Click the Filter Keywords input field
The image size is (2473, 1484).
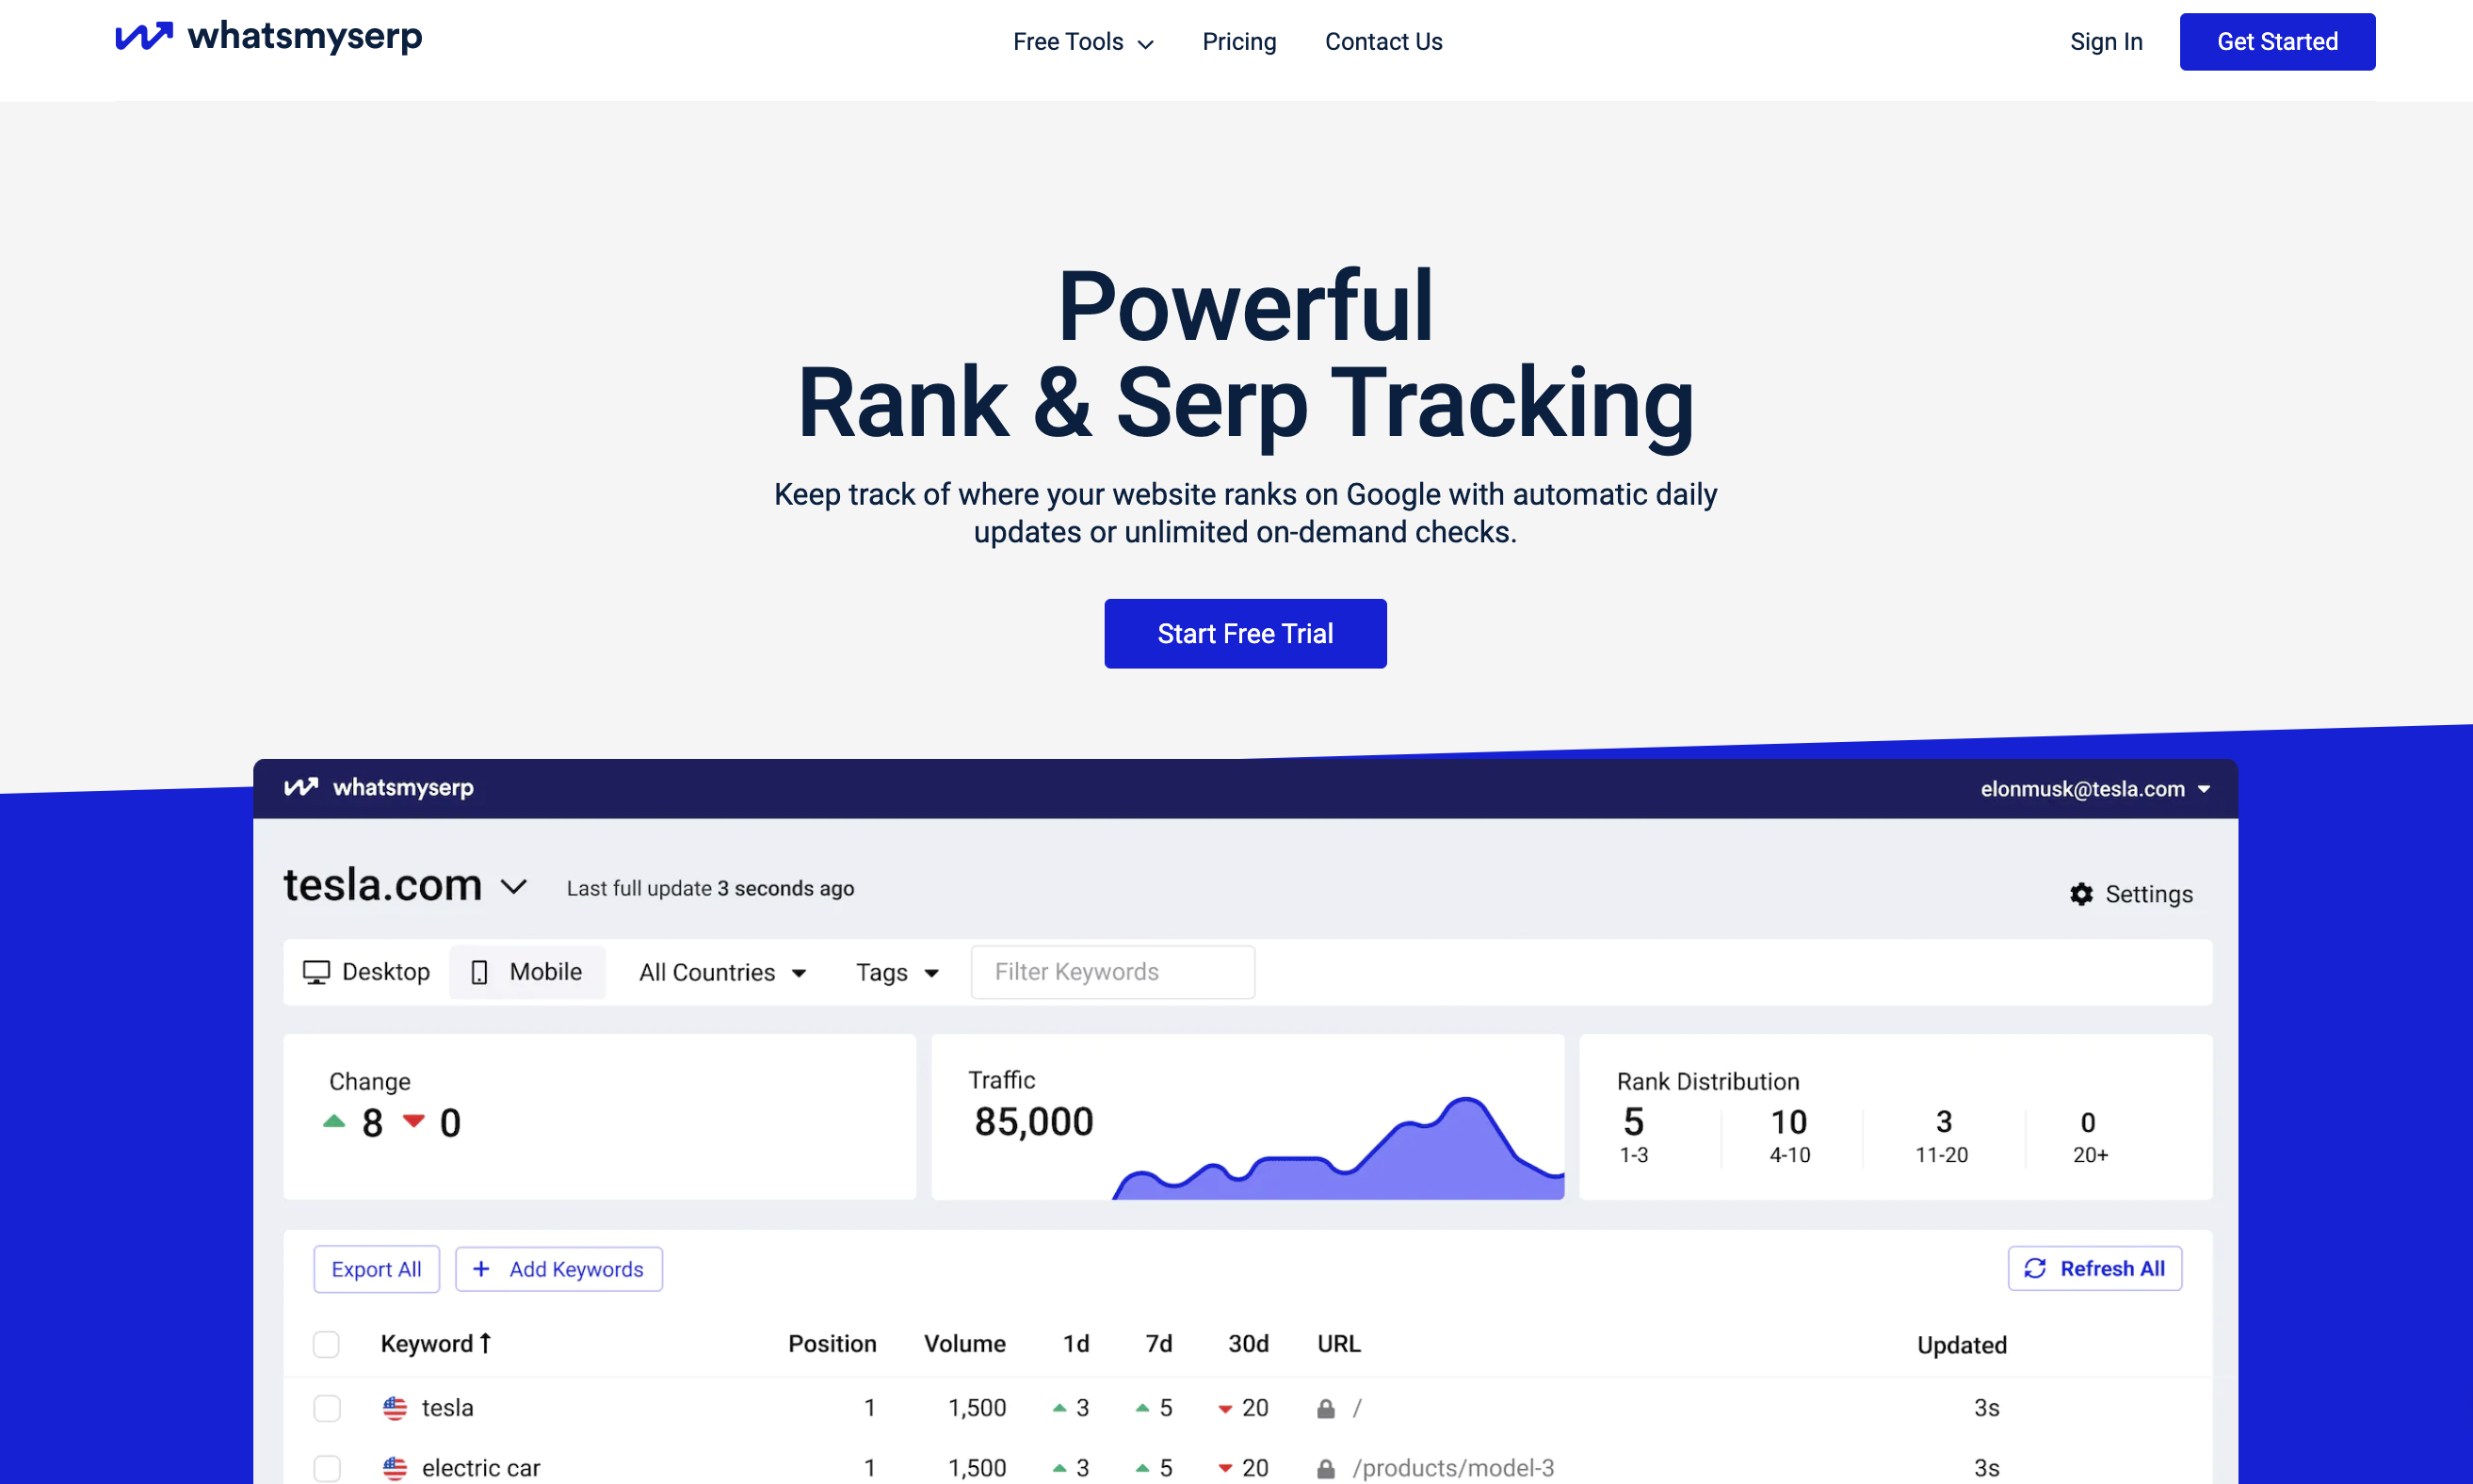click(1113, 970)
